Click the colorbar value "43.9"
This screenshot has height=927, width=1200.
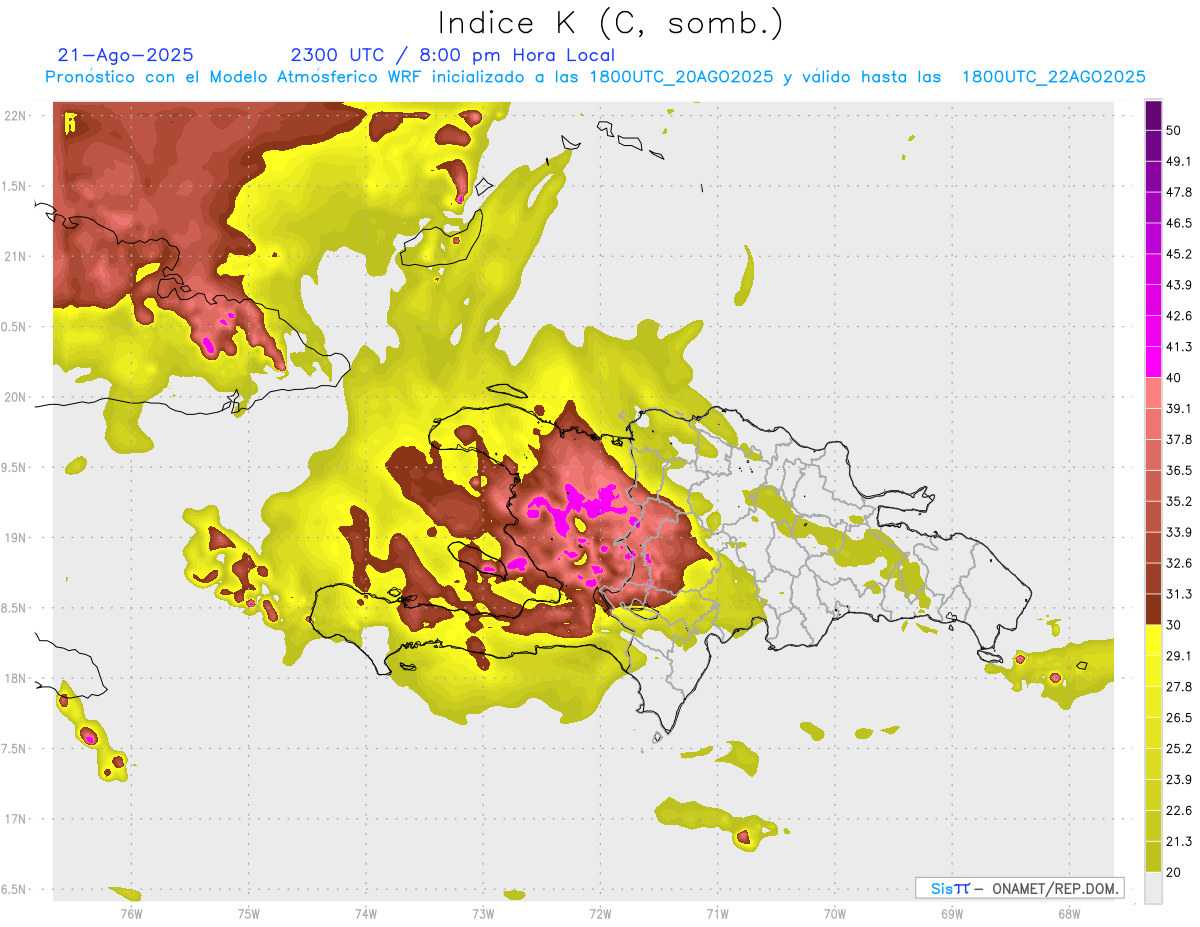(x=1179, y=285)
